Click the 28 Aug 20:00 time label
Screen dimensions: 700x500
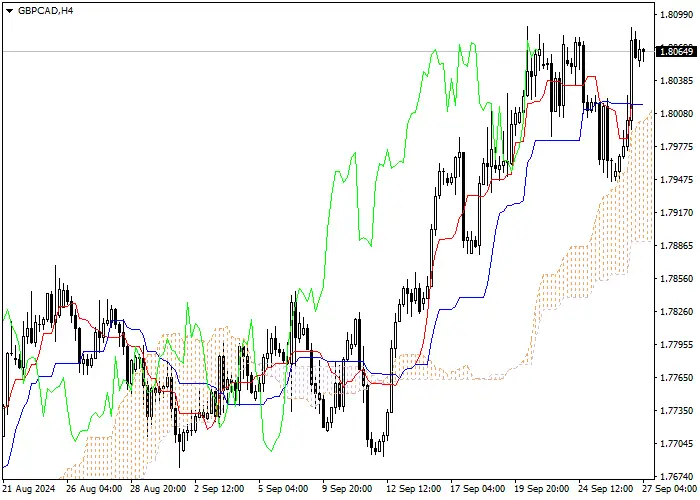[x=158, y=489]
